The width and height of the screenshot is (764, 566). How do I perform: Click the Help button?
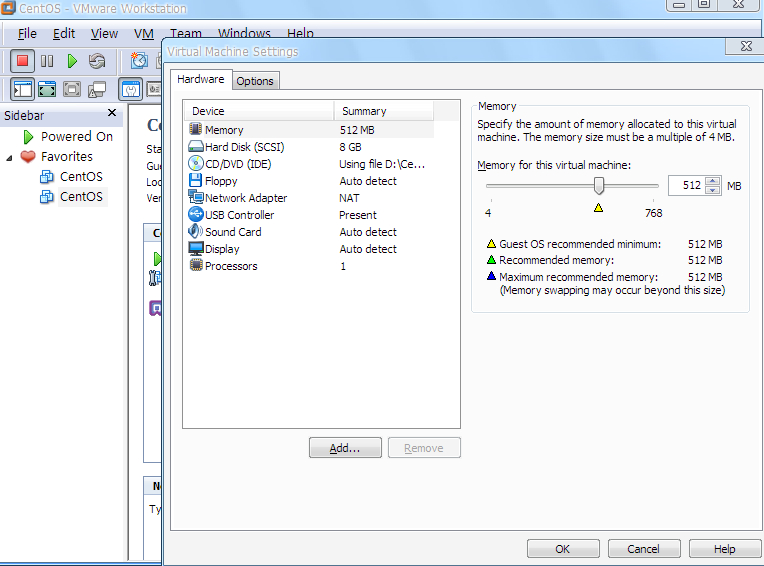(x=725, y=549)
